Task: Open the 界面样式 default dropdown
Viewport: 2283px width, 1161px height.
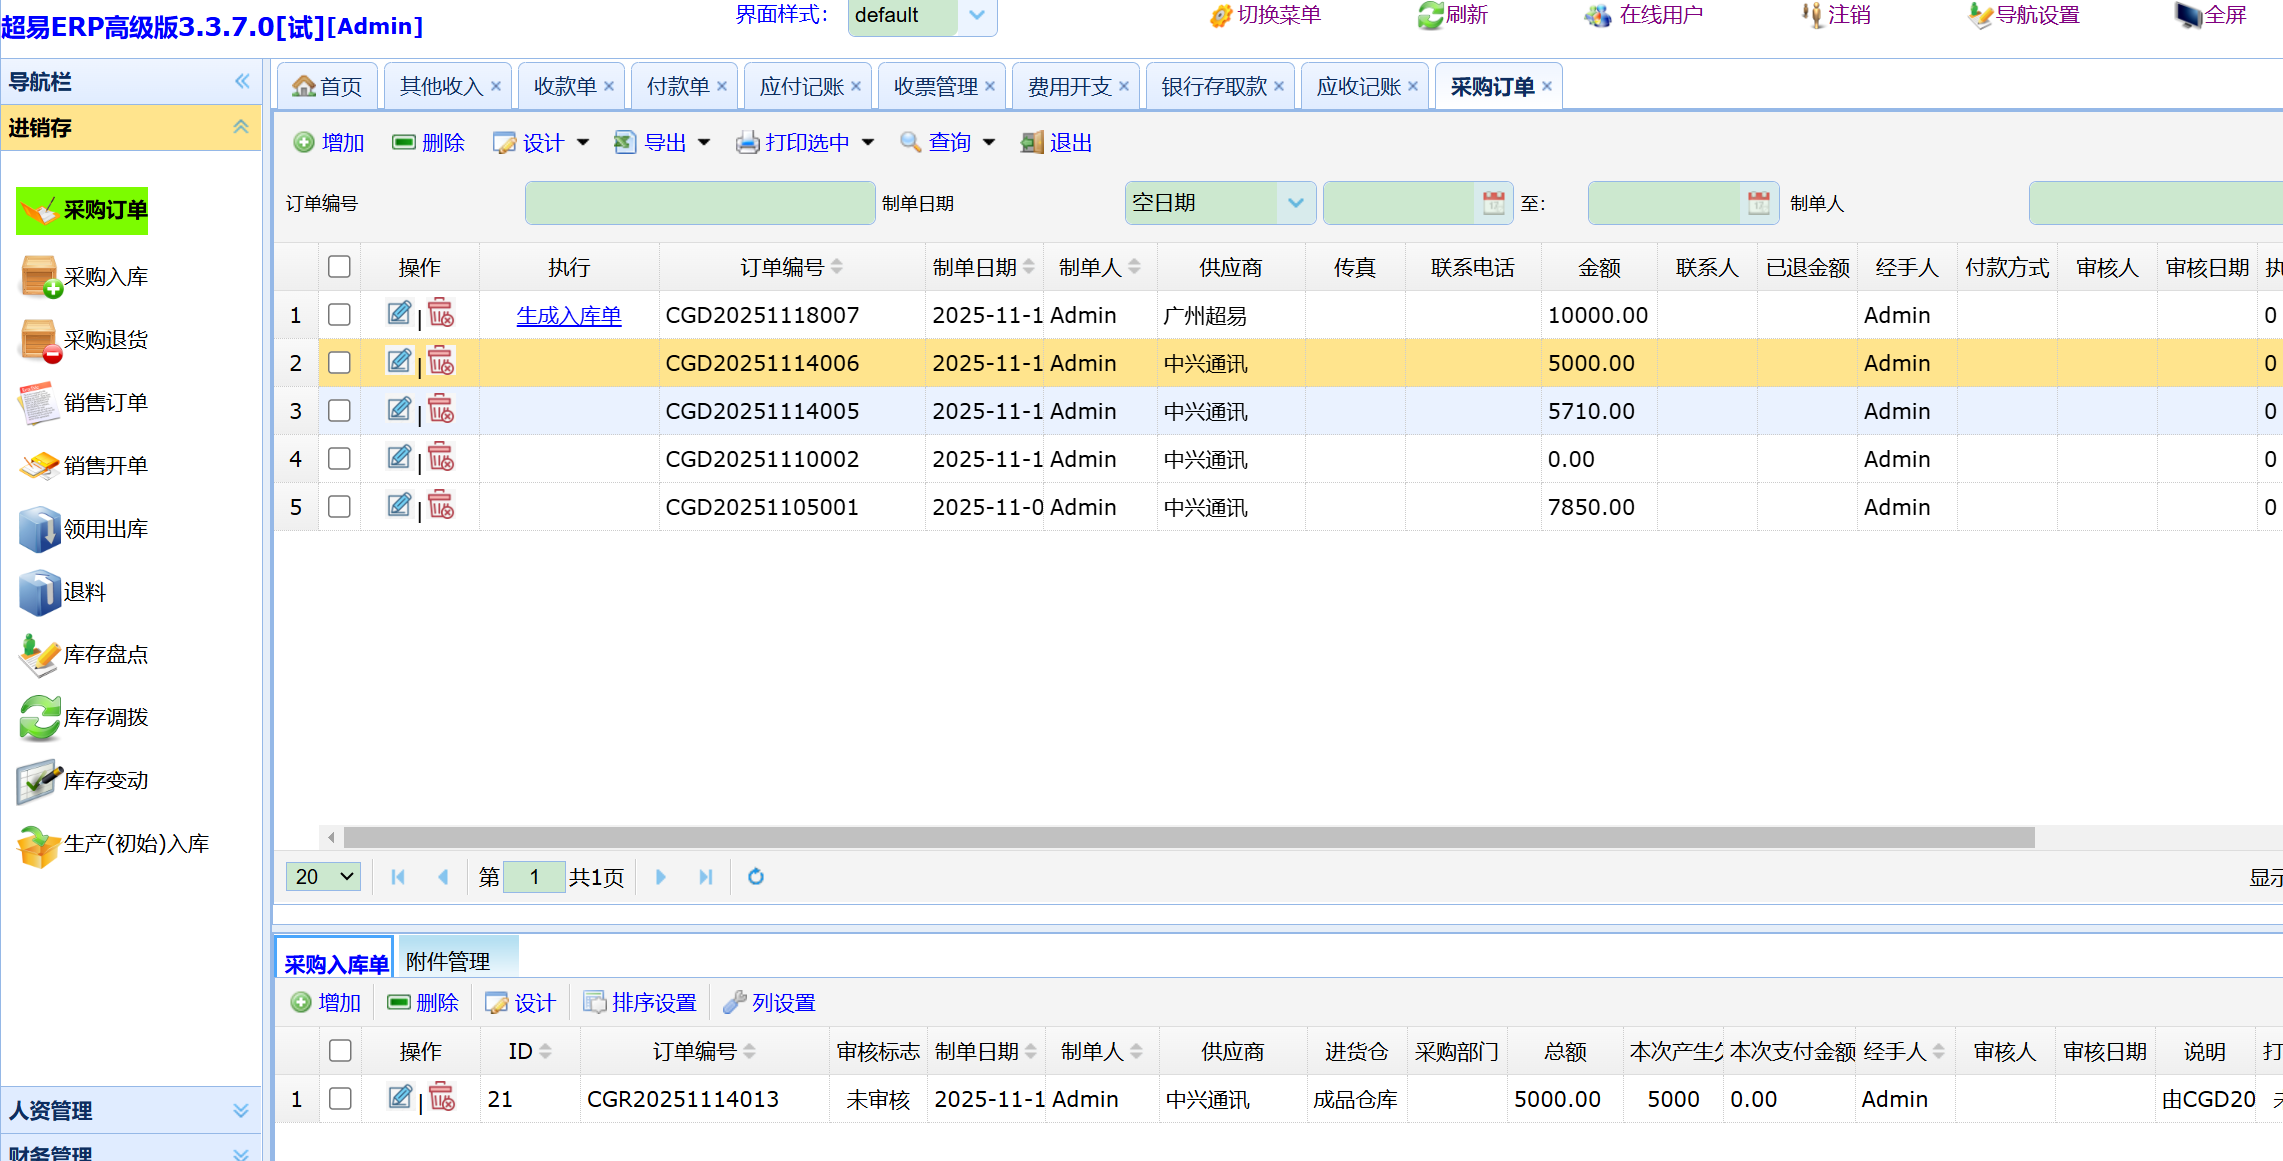Action: point(977,15)
